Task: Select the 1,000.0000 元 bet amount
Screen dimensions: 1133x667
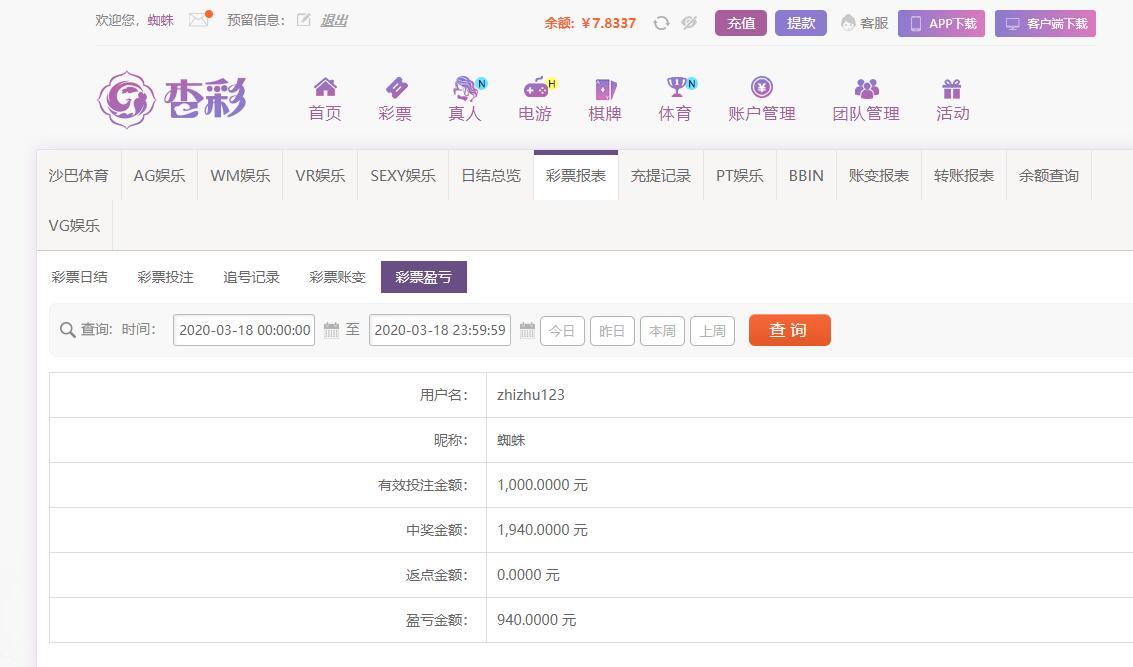Action: tap(542, 485)
